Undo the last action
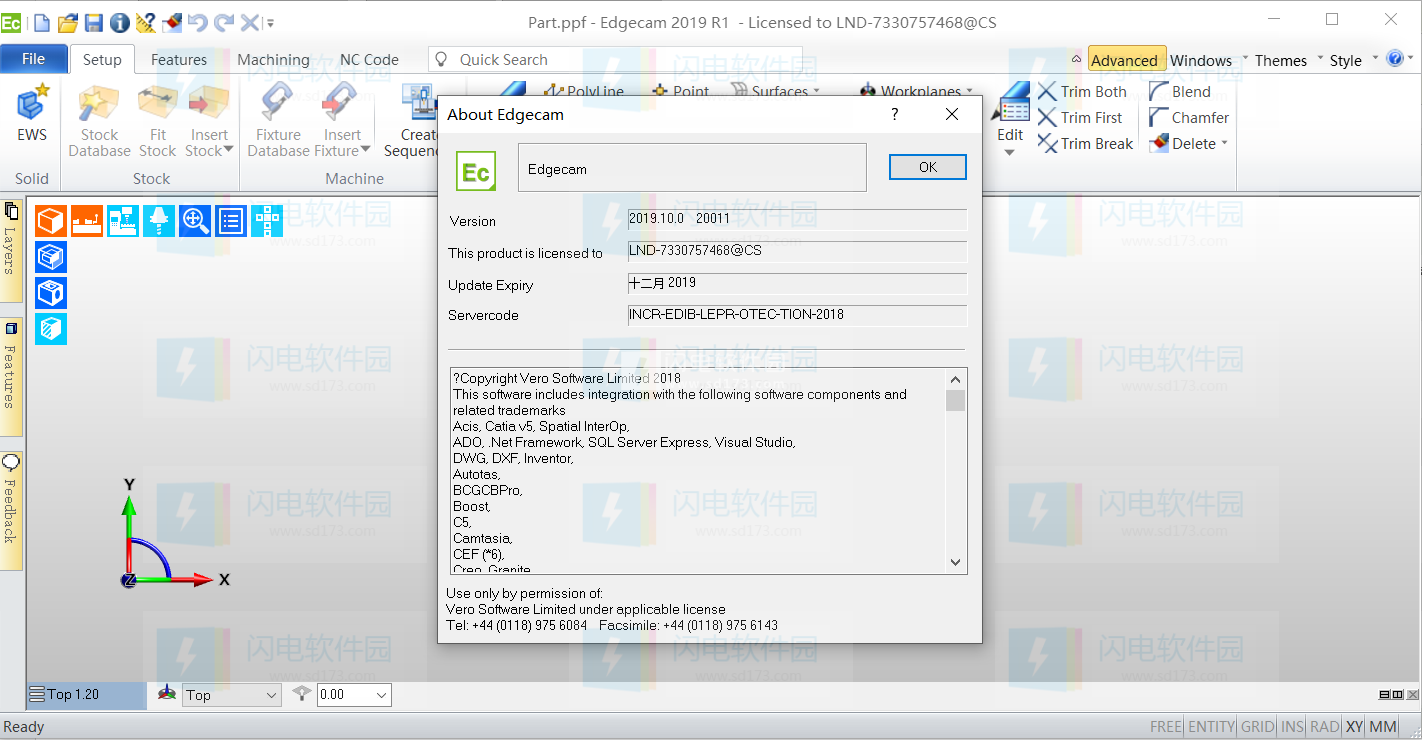Viewport: 1422px width, 740px height. [197, 22]
